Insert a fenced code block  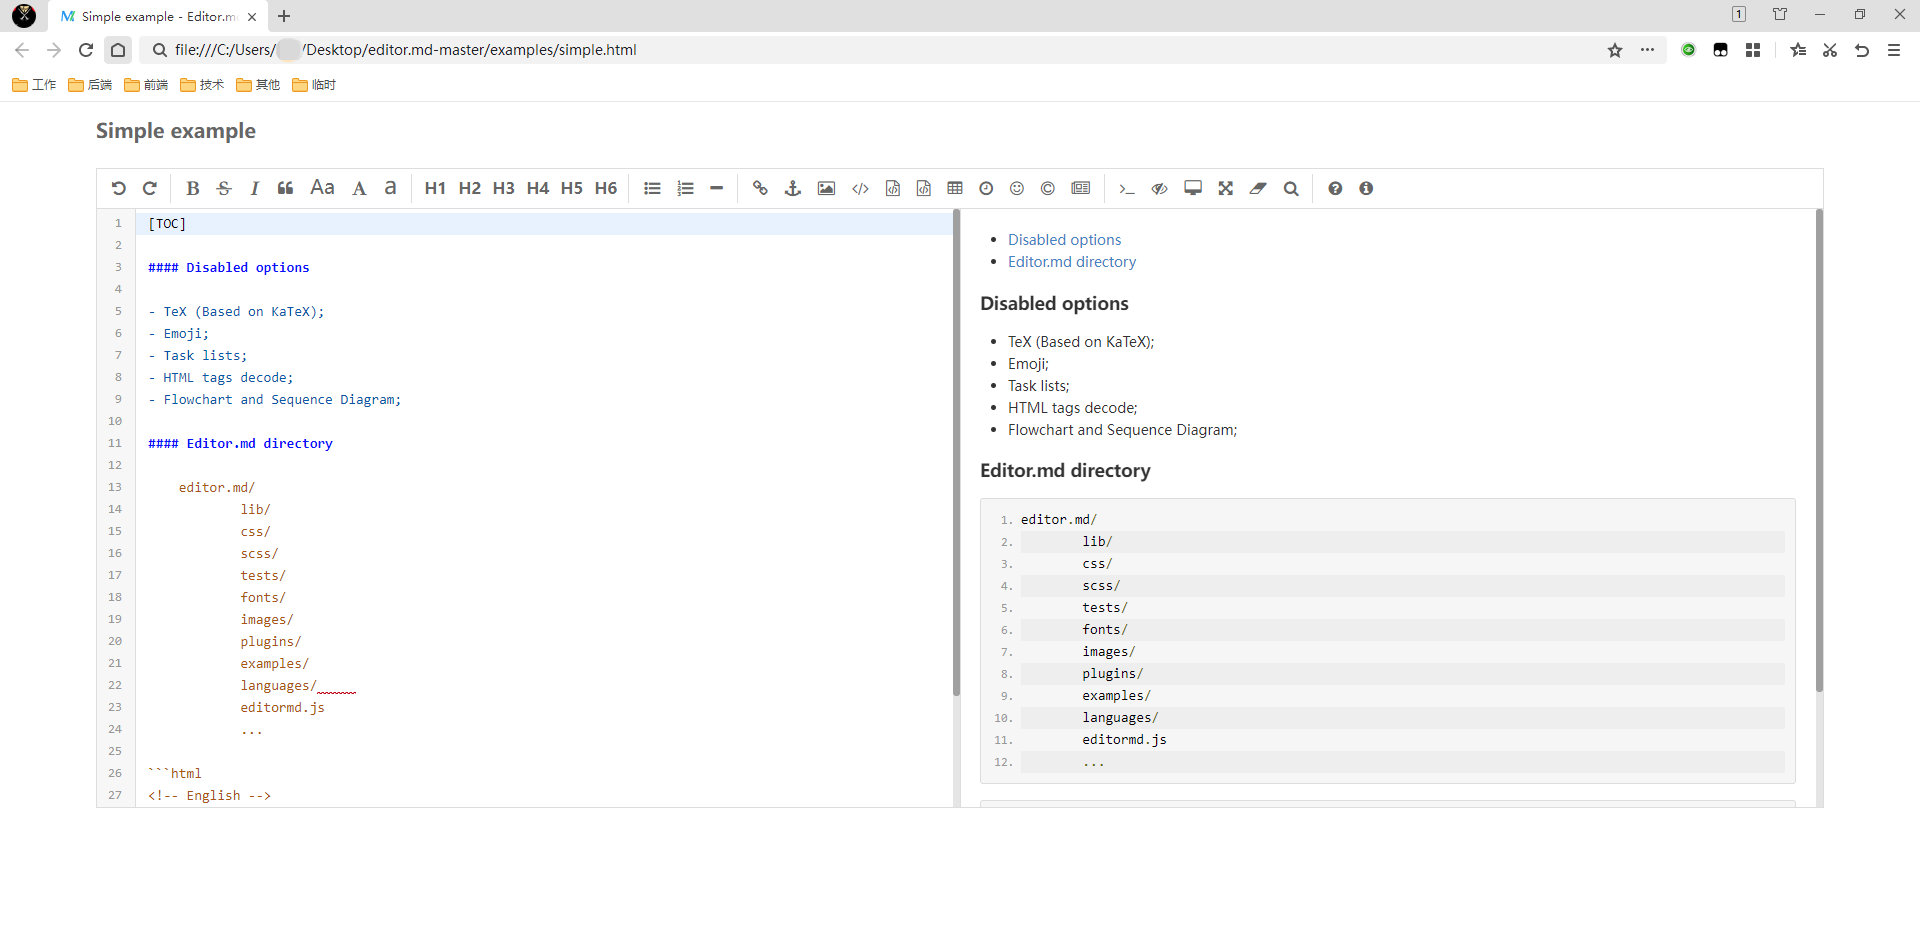click(x=924, y=188)
